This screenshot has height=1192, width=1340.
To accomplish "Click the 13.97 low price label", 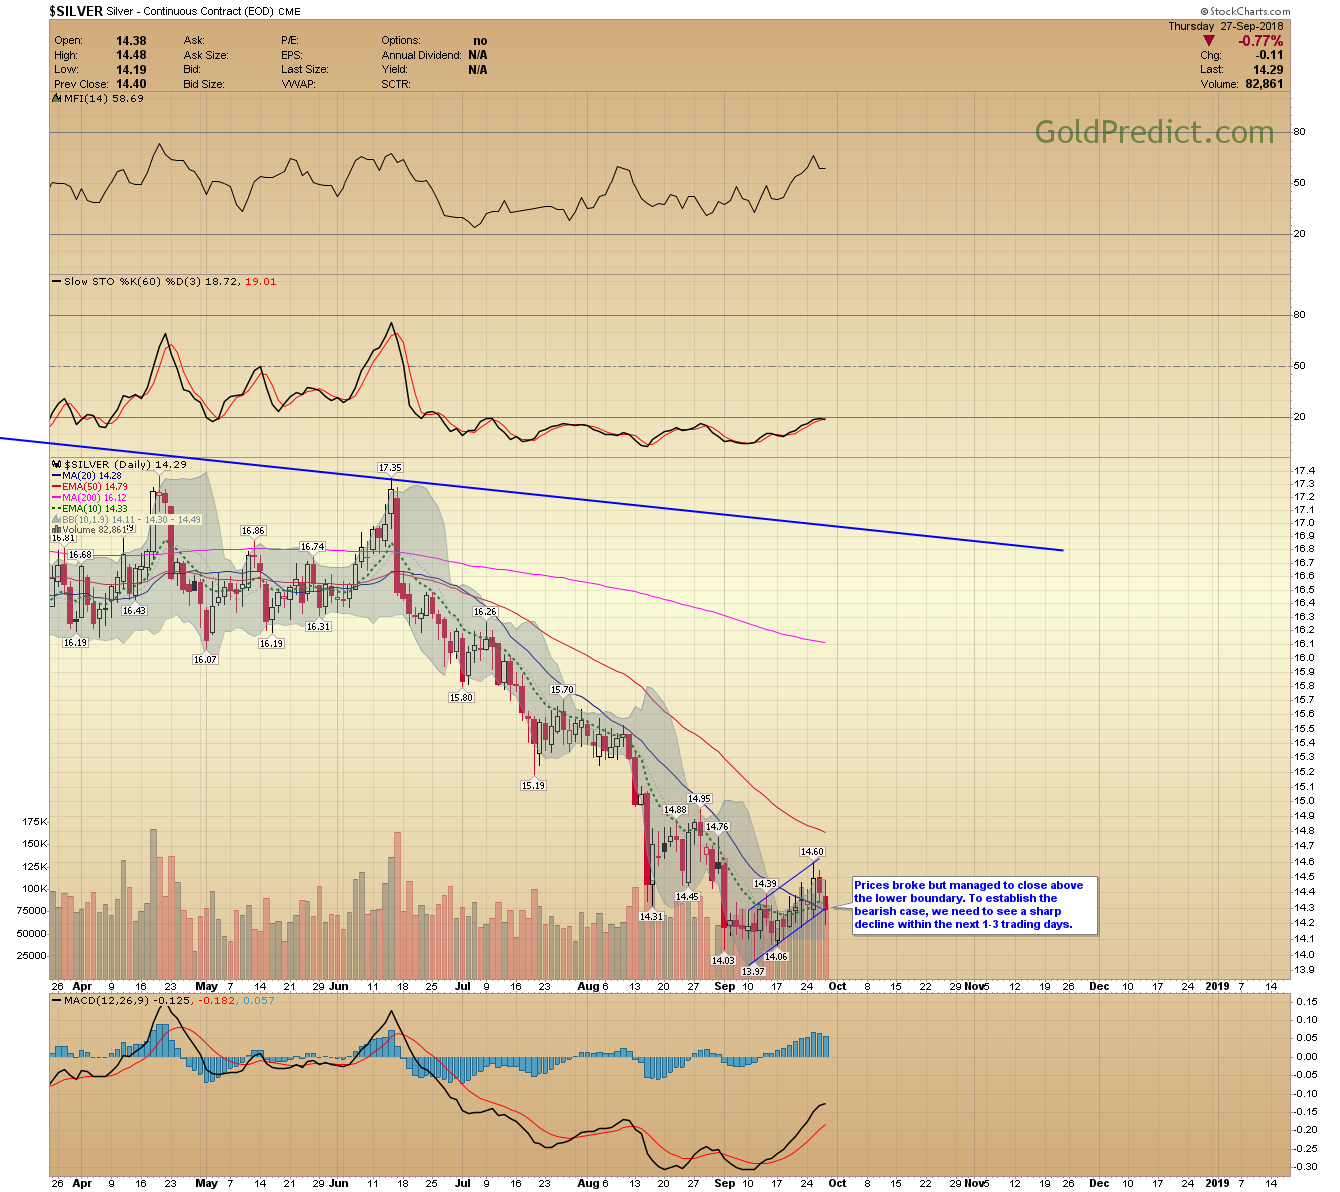I will click(753, 971).
